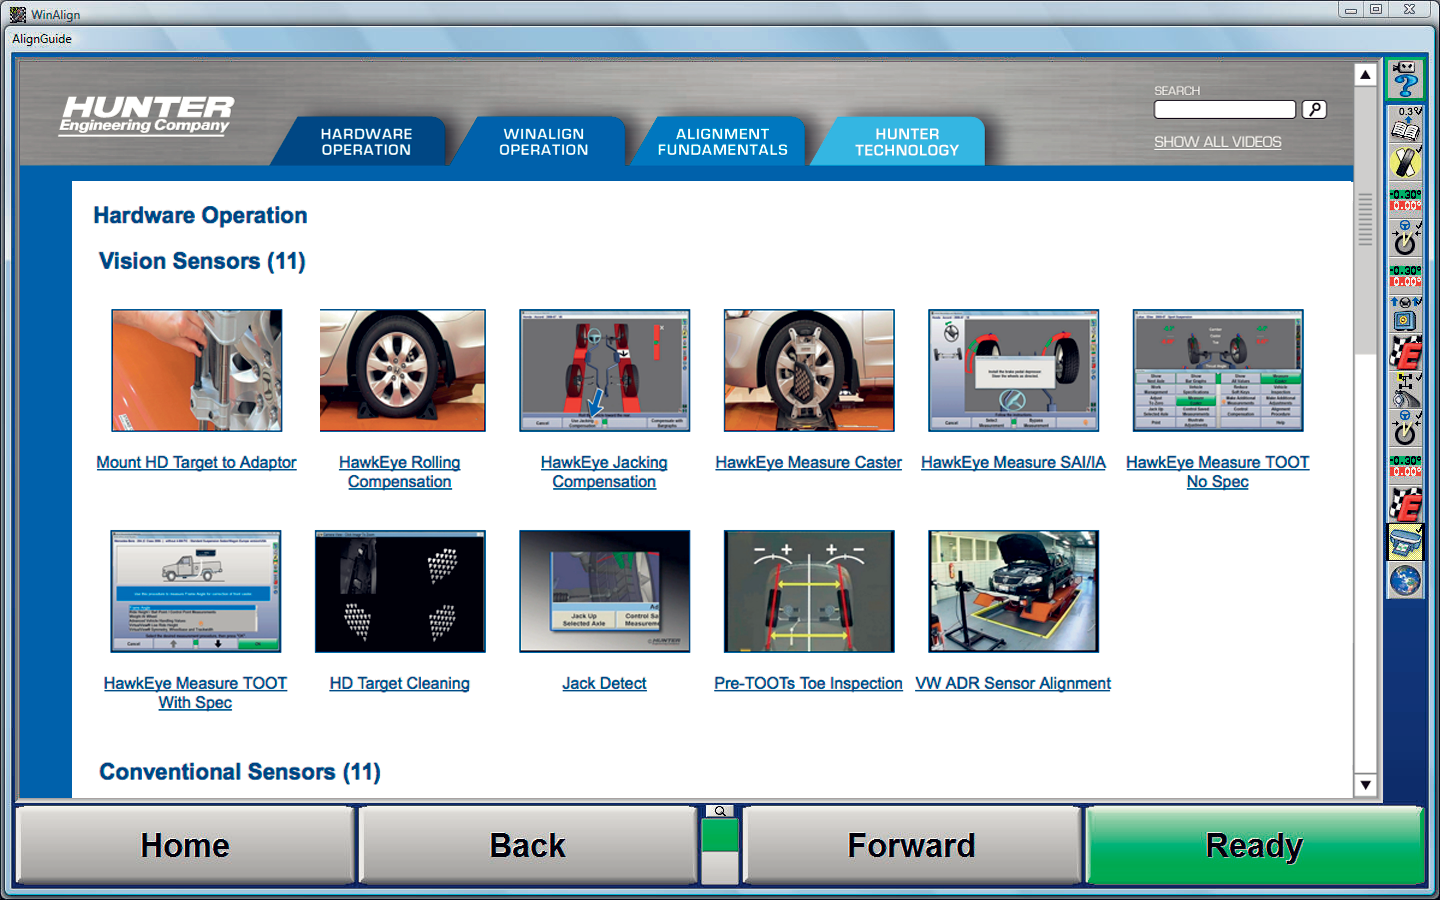
Task: Click the Conventional Sensors (11) heading
Action: click(240, 772)
